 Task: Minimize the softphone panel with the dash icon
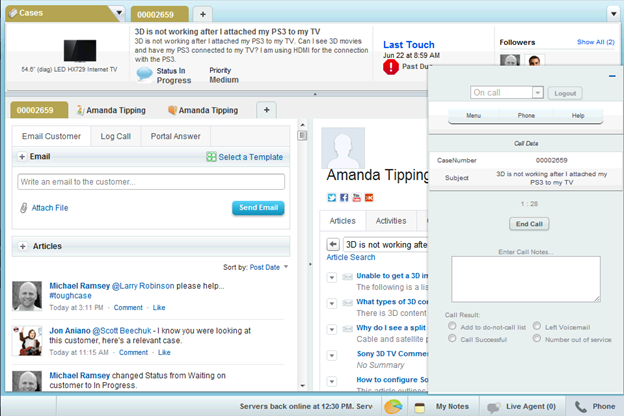pos(612,76)
